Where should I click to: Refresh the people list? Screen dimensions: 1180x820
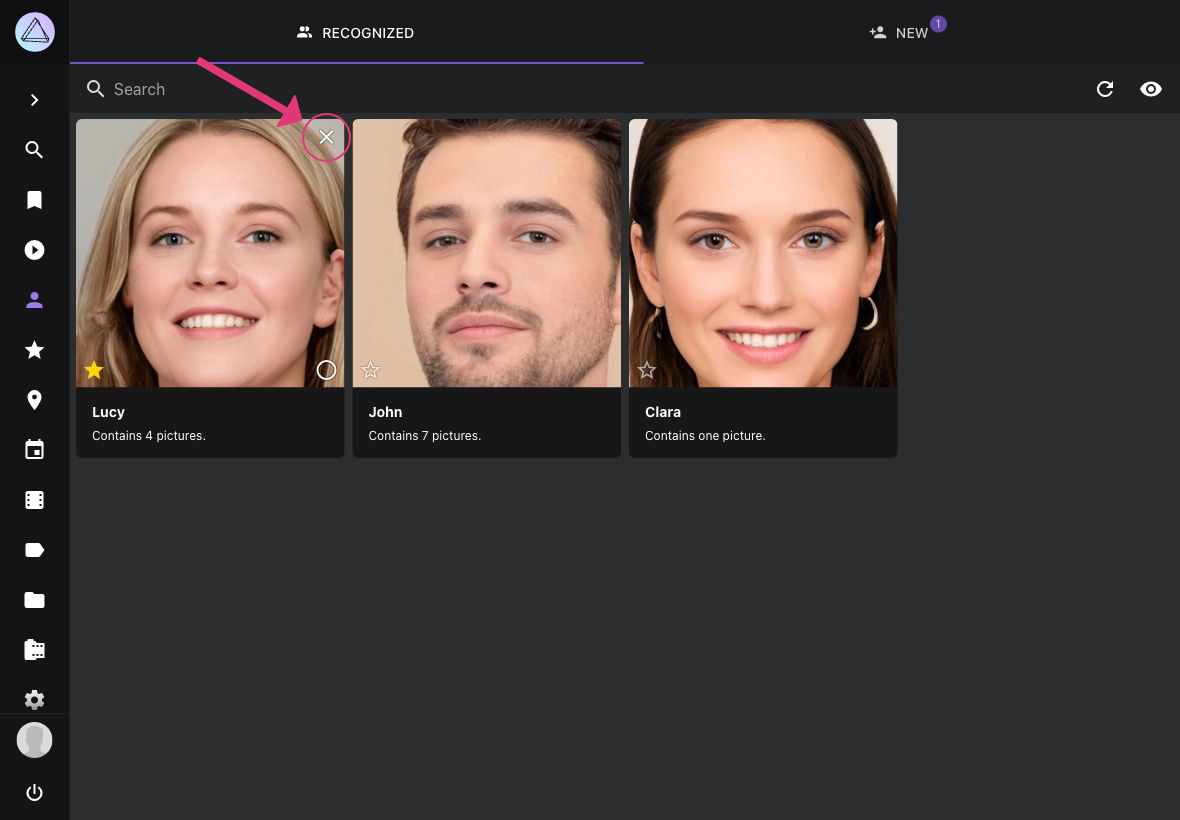(x=1104, y=89)
